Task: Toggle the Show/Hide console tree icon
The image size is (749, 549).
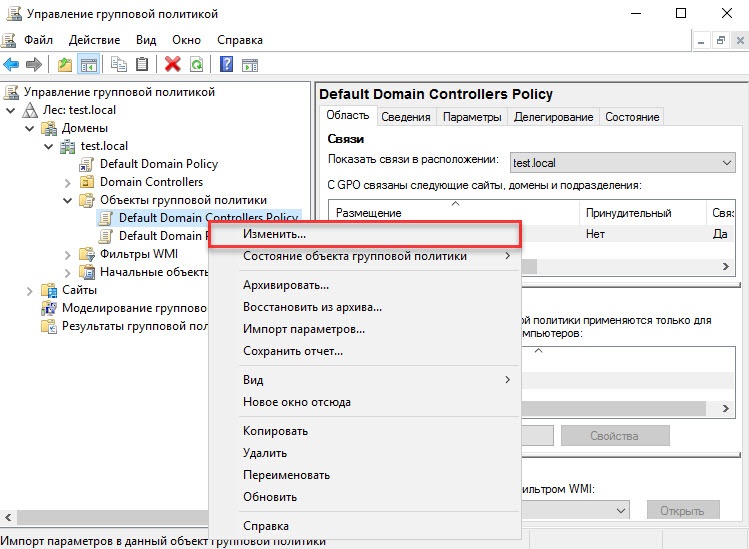Action: (x=88, y=65)
